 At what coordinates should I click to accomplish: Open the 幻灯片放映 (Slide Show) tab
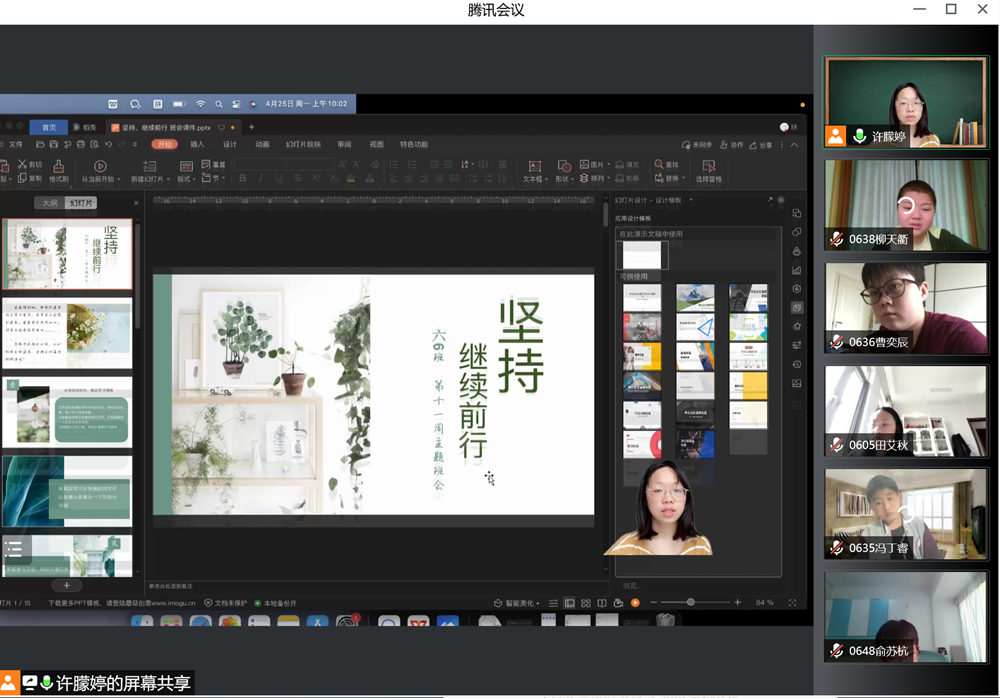(x=303, y=144)
